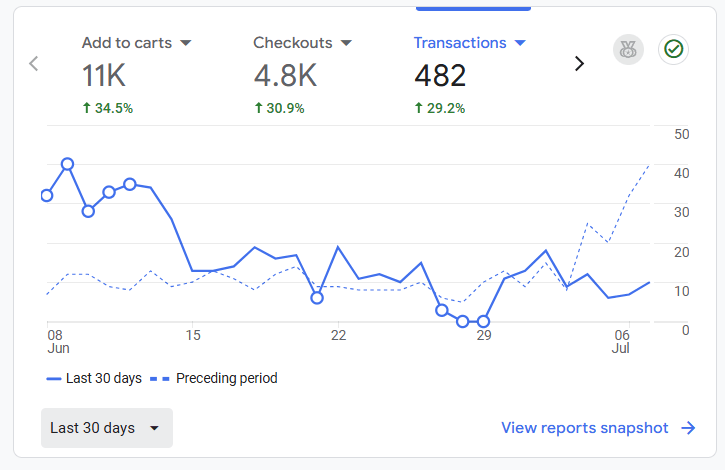This screenshot has width=725, height=470.
Task: Open the Last 30 days date range selector
Action: pyautogui.click(x=106, y=428)
